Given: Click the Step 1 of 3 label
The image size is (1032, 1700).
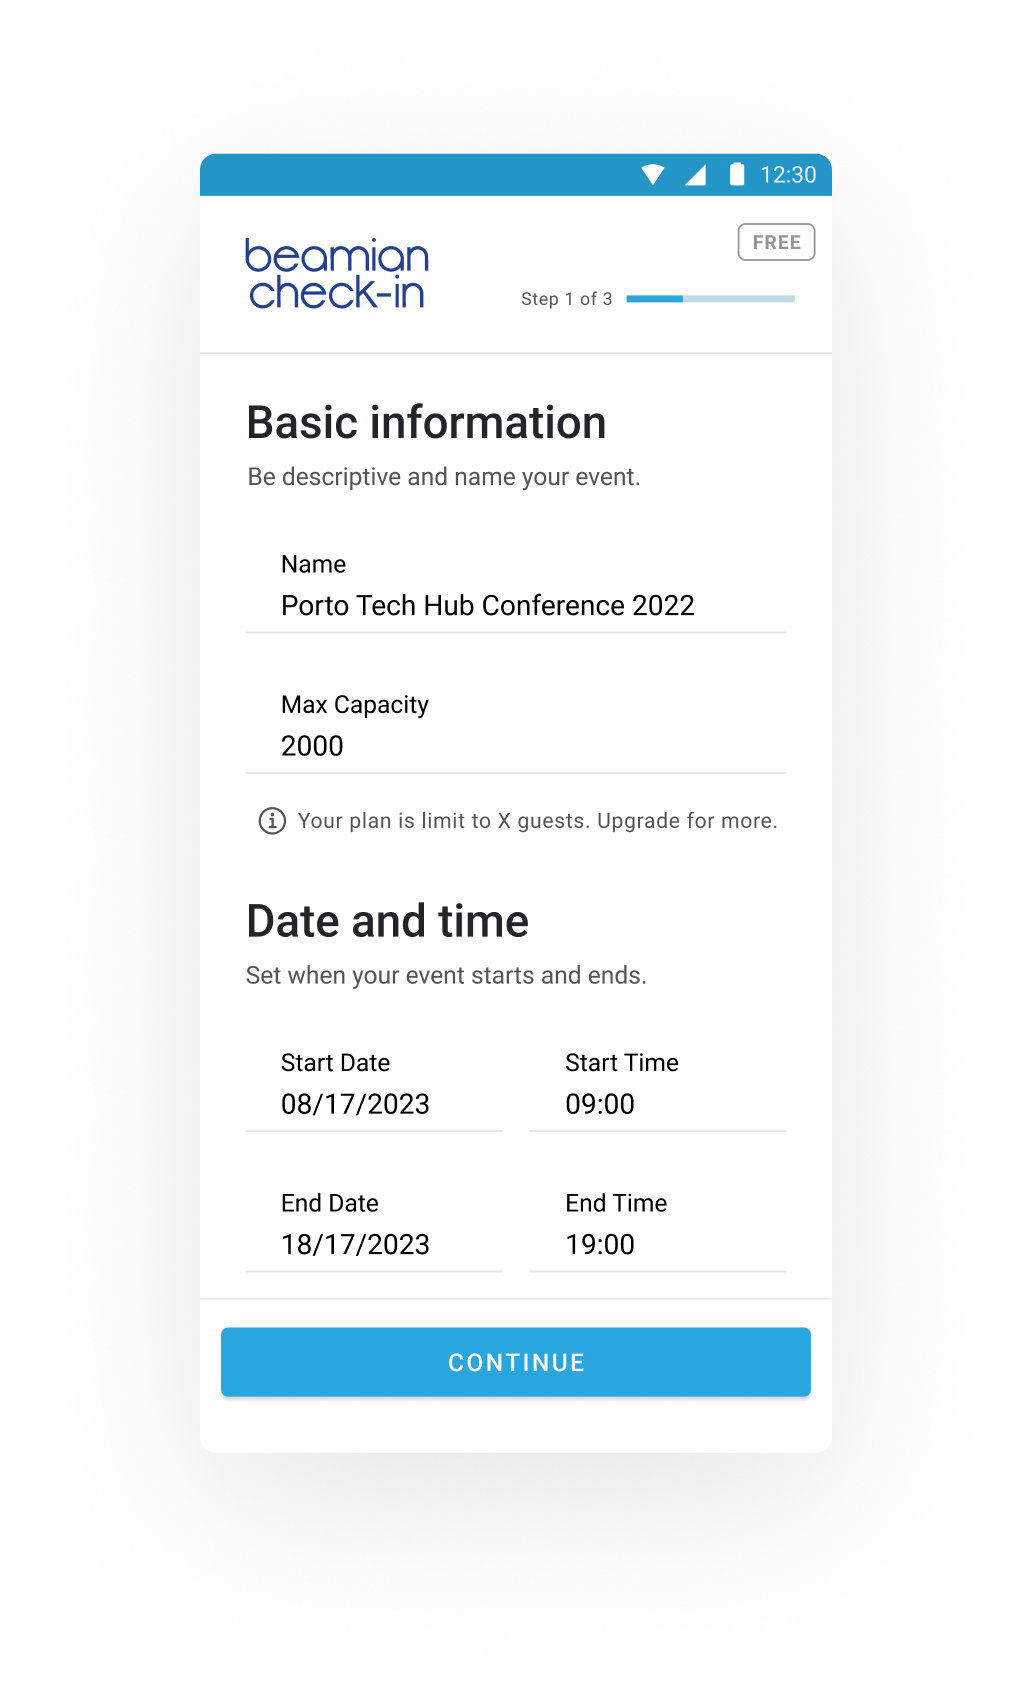Looking at the screenshot, I should [566, 299].
